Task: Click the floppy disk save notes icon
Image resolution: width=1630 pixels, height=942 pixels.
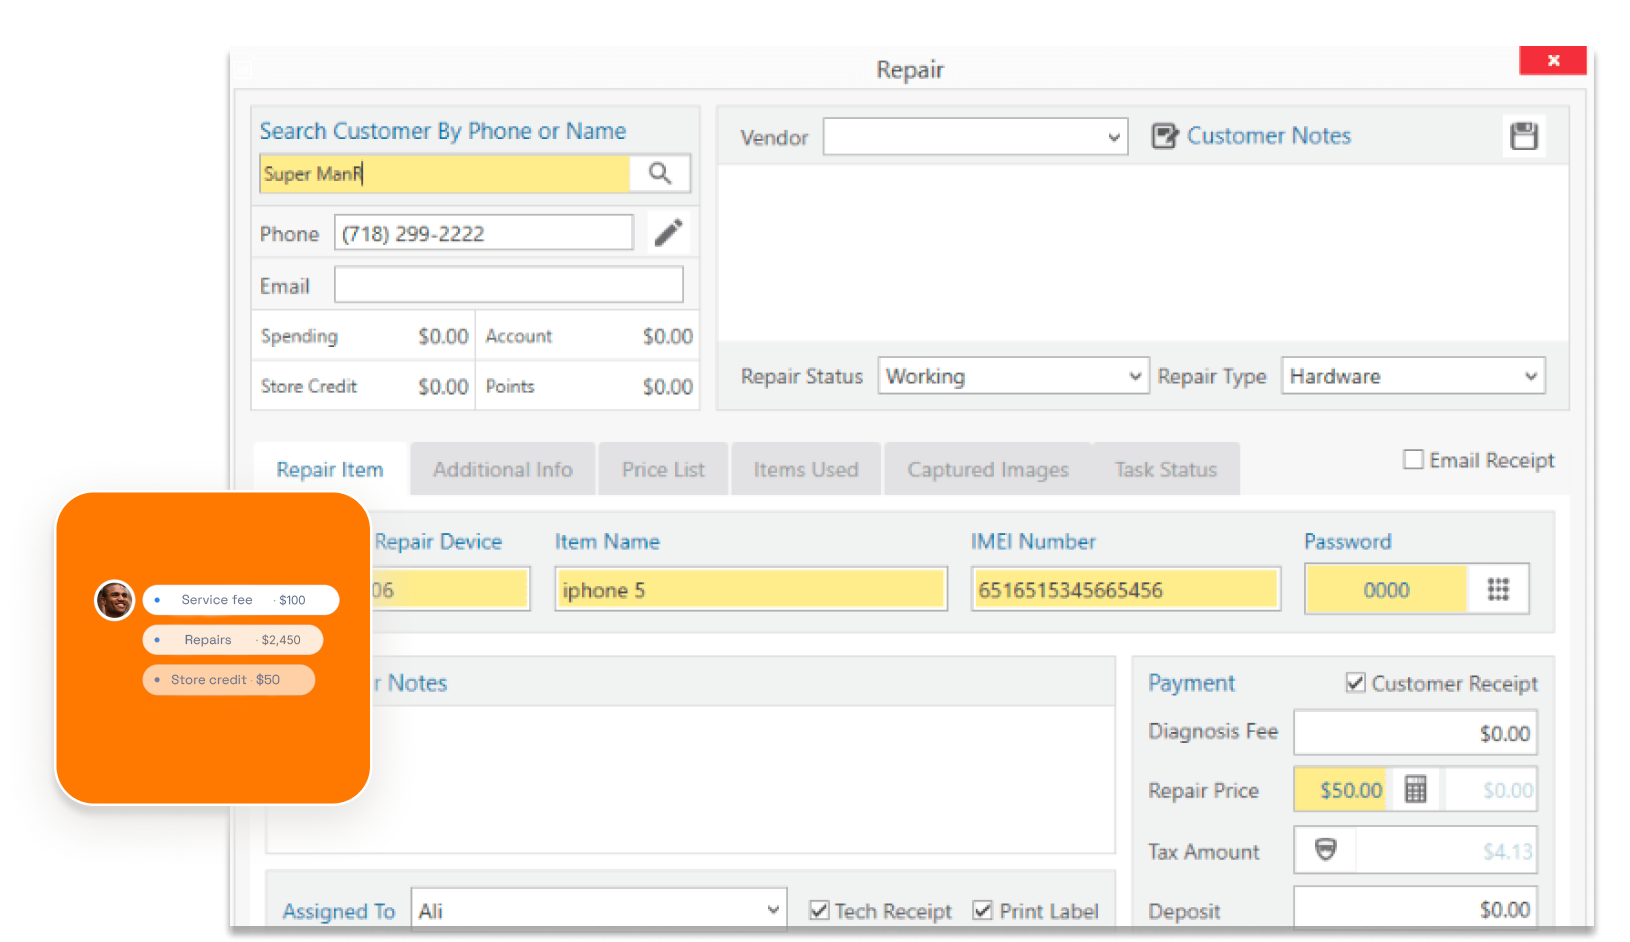Action: tap(1523, 136)
